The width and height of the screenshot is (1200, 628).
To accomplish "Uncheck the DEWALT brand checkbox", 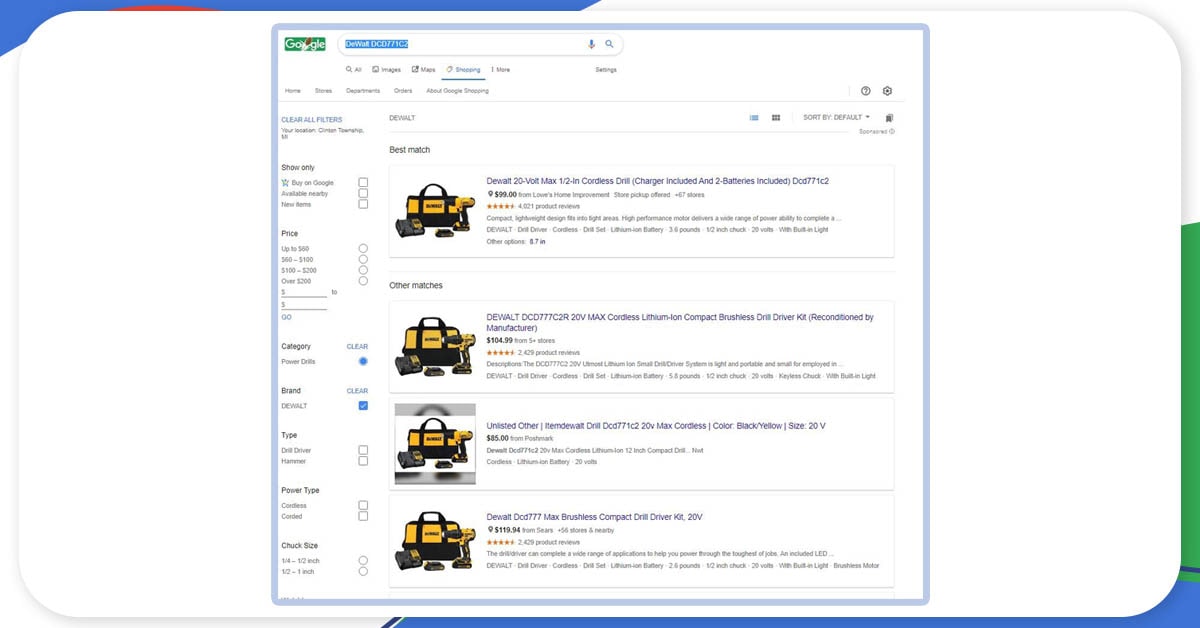I will (x=363, y=406).
